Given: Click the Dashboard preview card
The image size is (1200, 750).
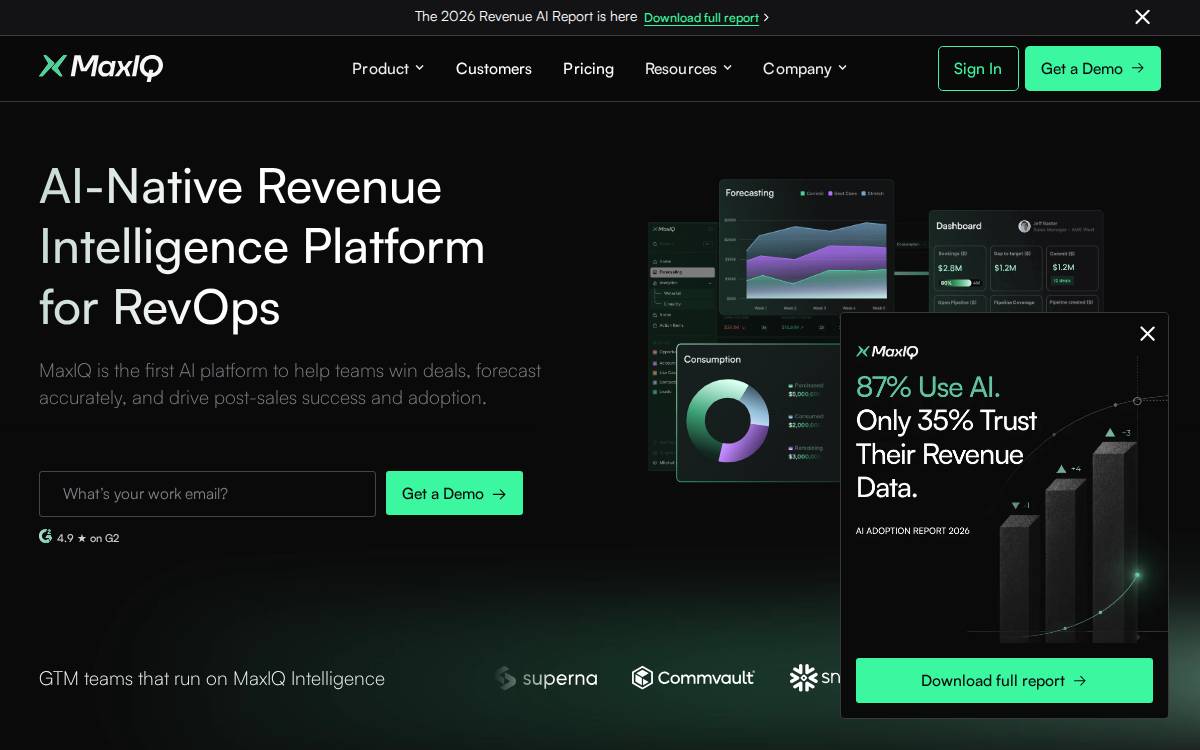Looking at the screenshot, I should pos(1015,261).
